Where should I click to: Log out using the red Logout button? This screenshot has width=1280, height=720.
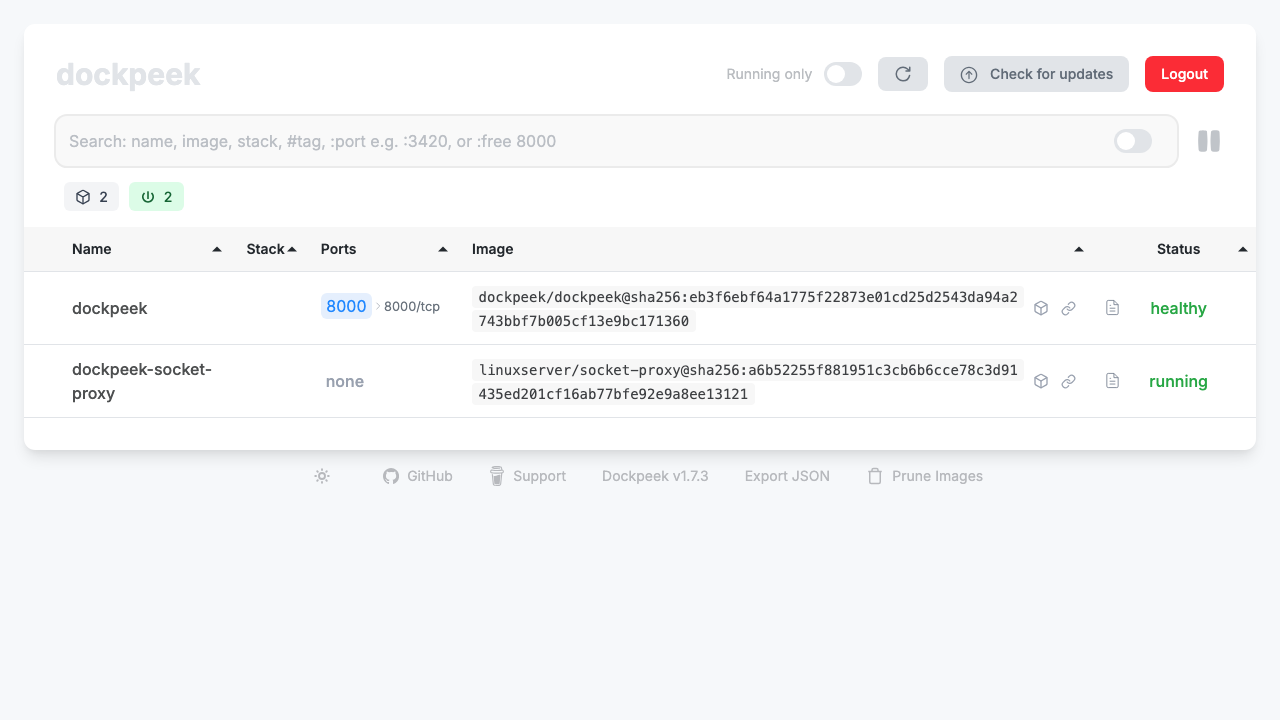(1184, 74)
